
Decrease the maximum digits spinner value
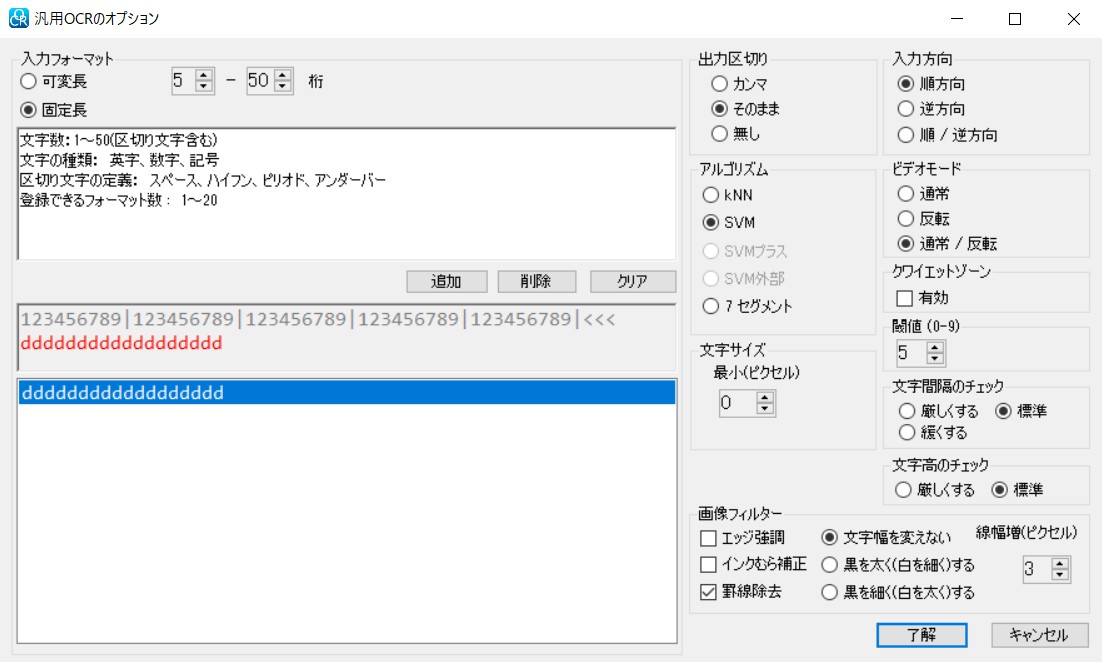click(283, 87)
